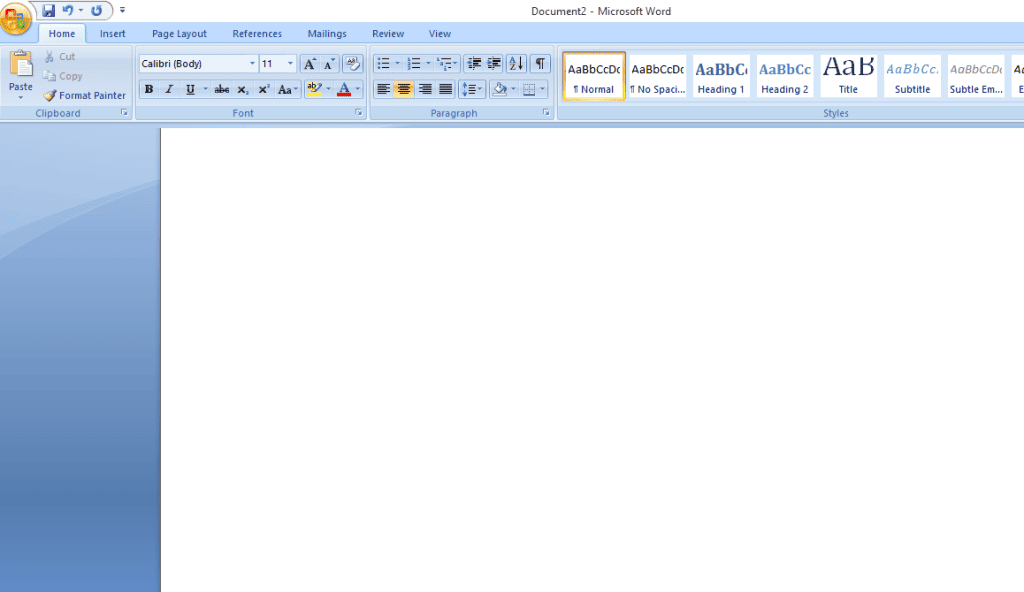Image resolution: width=1024 pixels, height=592 pixels.
Task: Align text to the left
Action: 383,90
